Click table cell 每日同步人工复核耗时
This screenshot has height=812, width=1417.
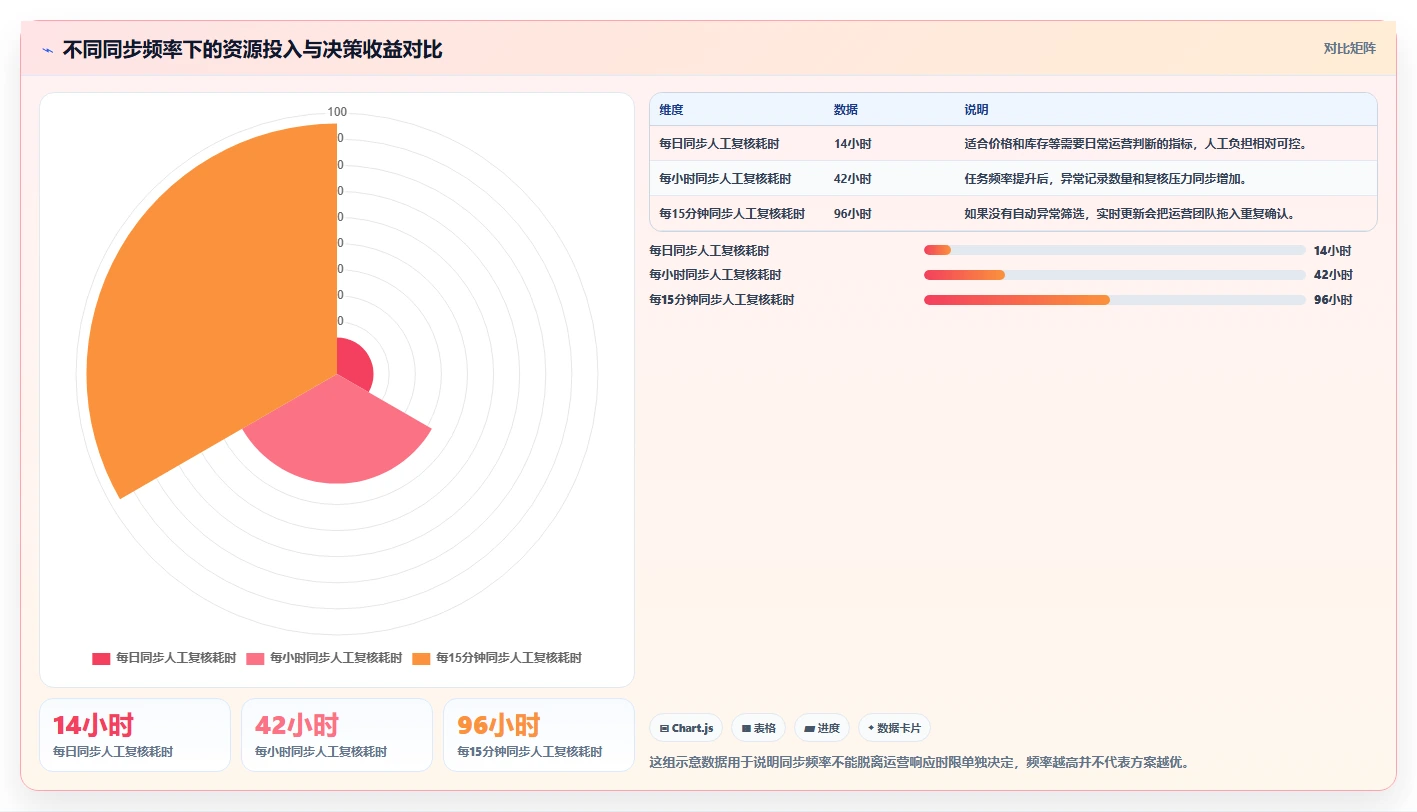(719, 144)
